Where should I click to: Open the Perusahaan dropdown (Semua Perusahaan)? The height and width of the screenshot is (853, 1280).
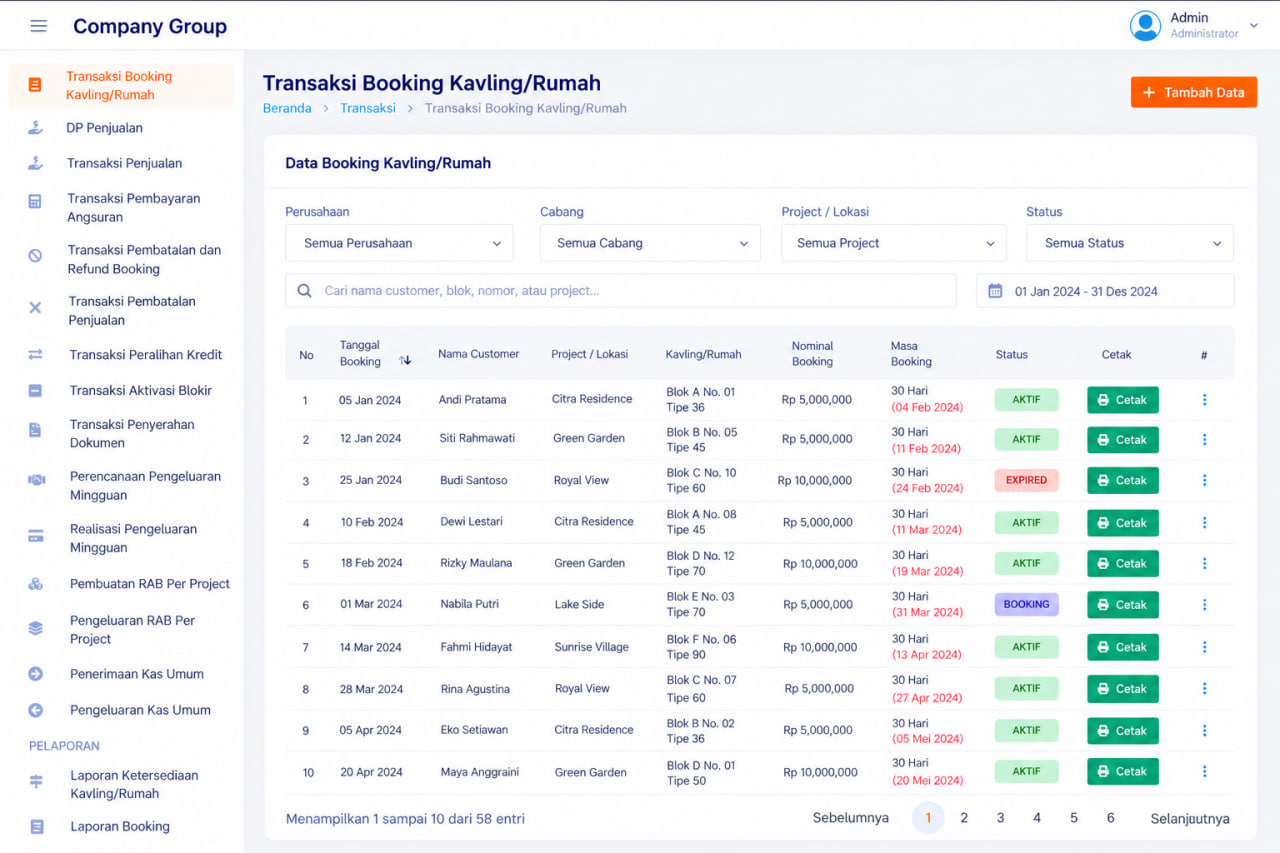399,243
